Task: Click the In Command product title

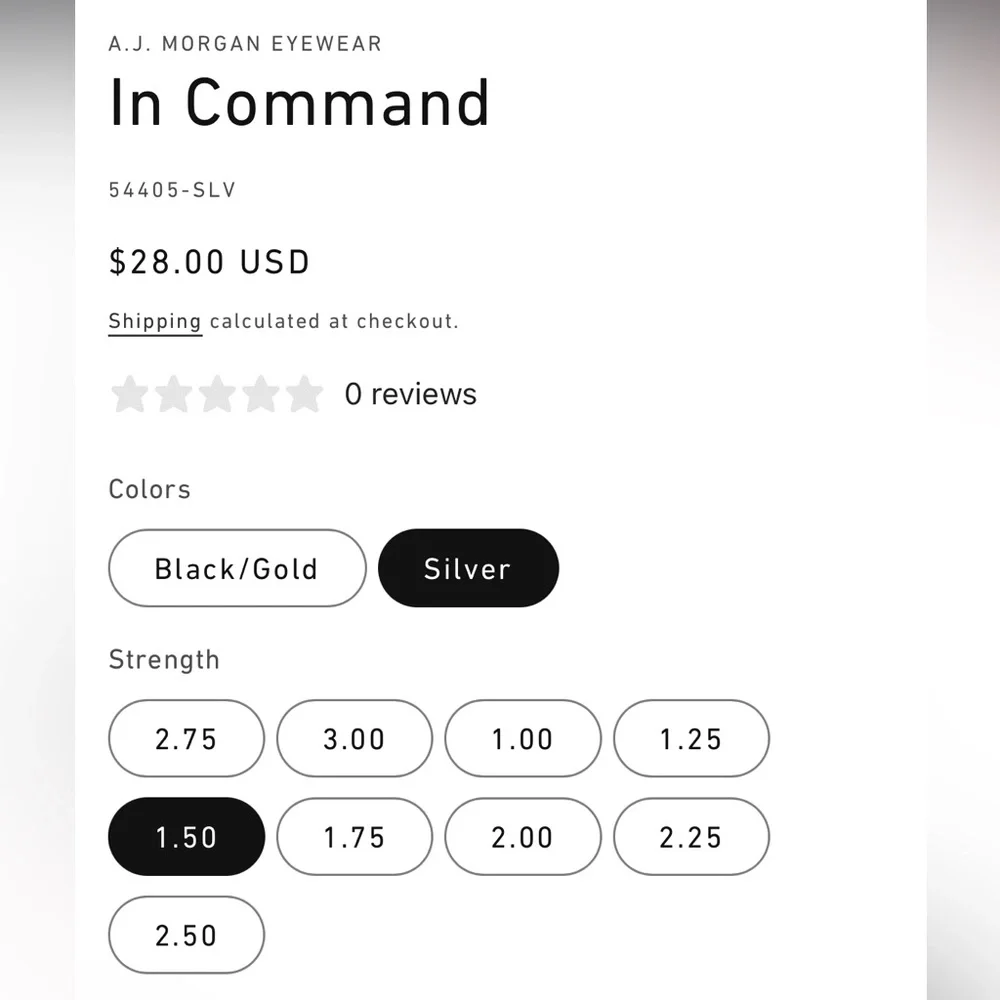Action: coord(299,102)
